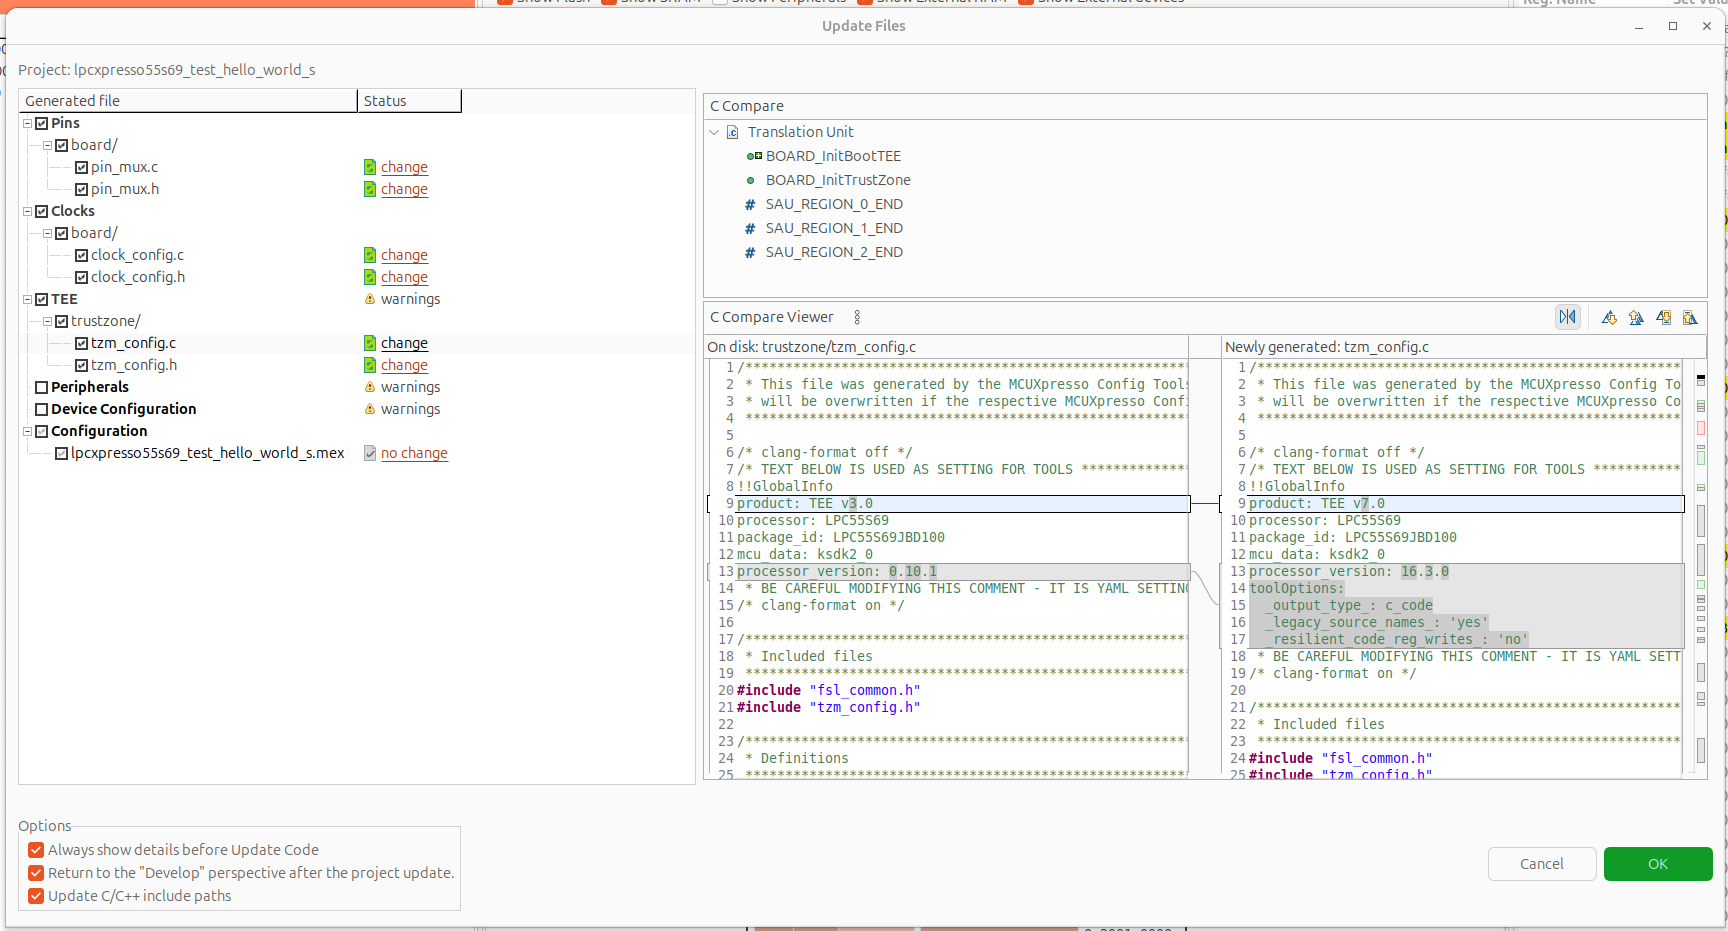The height and width of the screenshot is (931, 1728).
Task: Check the Peripherals checkbox
Action: click(x=42, y=387)
